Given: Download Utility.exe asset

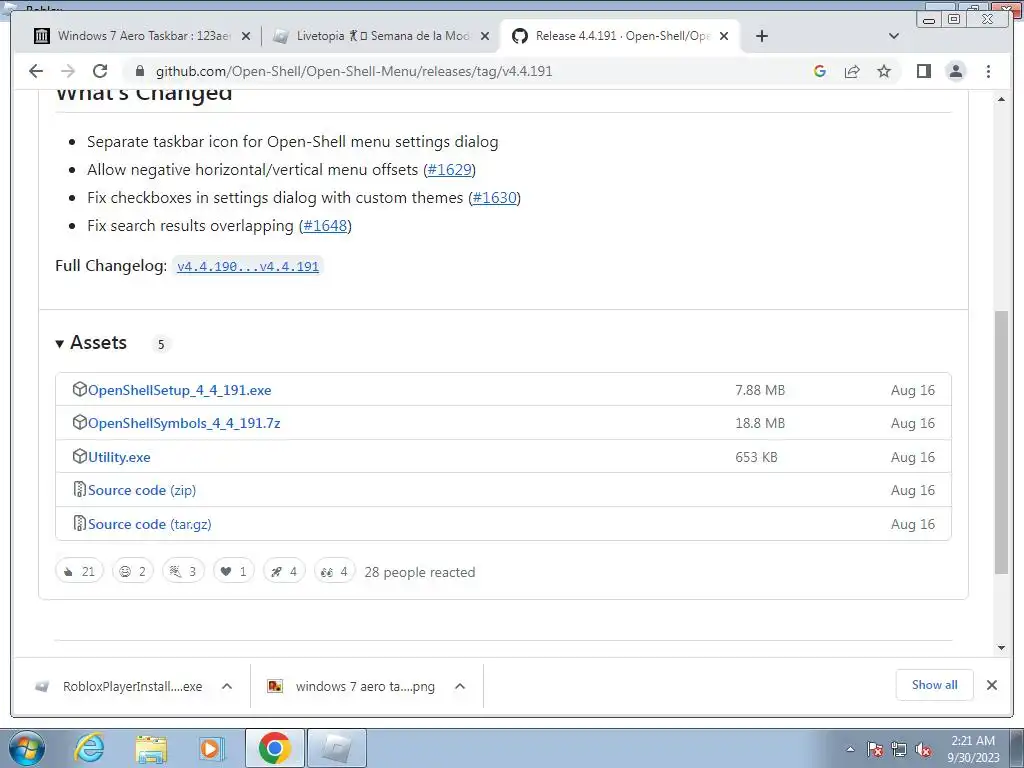Looking at the screenshot, I should coord(119,457).
